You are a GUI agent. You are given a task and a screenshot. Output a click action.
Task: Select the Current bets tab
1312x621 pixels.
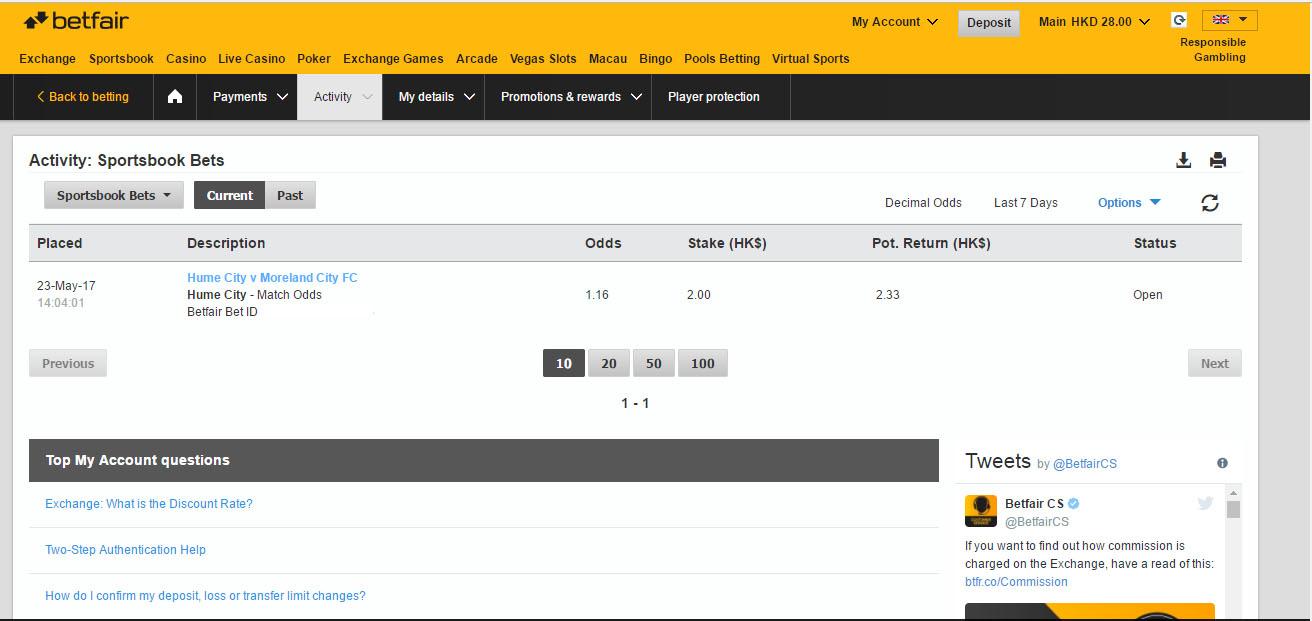point(230,195)
